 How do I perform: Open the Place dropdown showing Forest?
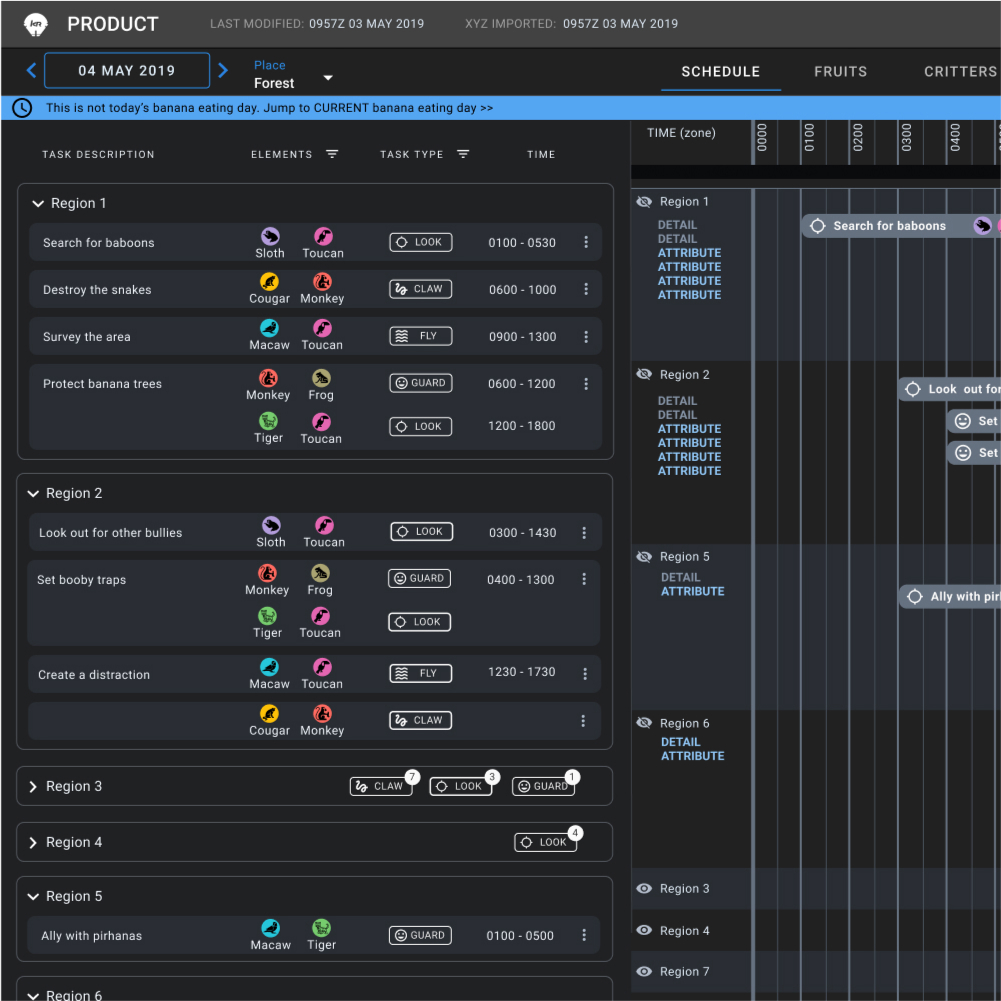(x=293, y=75)
